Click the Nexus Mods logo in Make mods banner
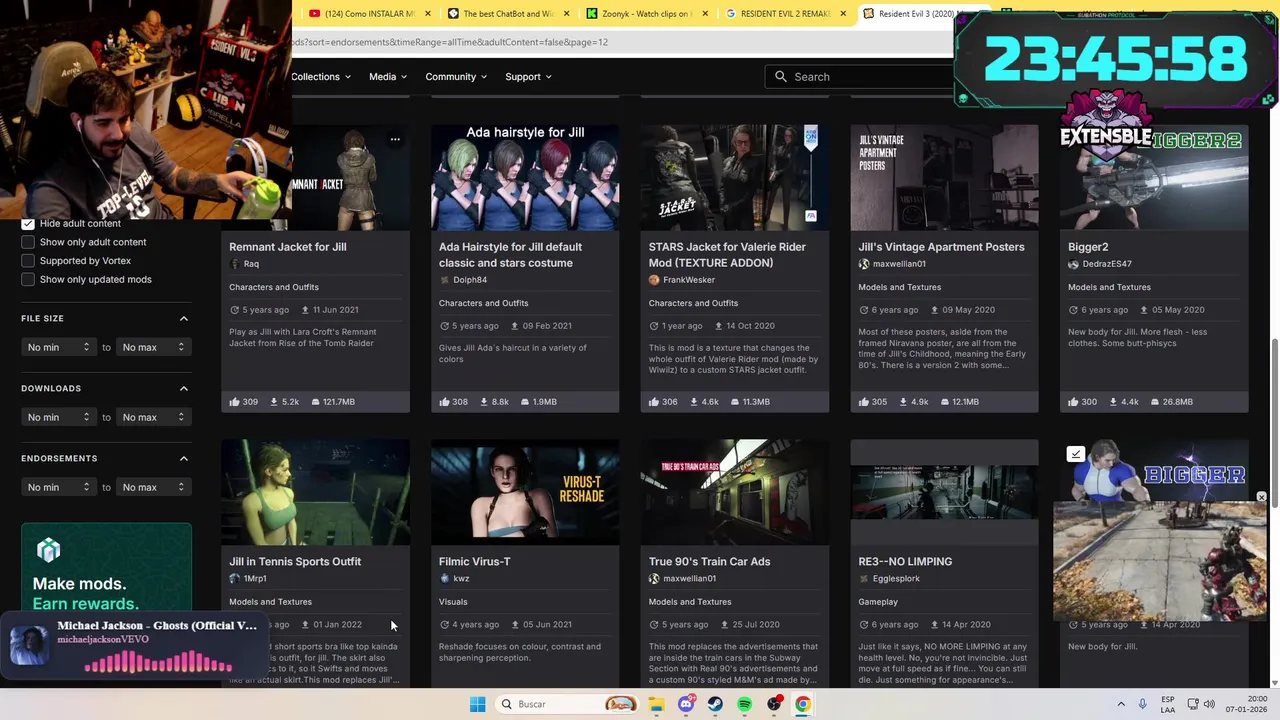Viewport: 1280px width, 720px height. [49, 550]
